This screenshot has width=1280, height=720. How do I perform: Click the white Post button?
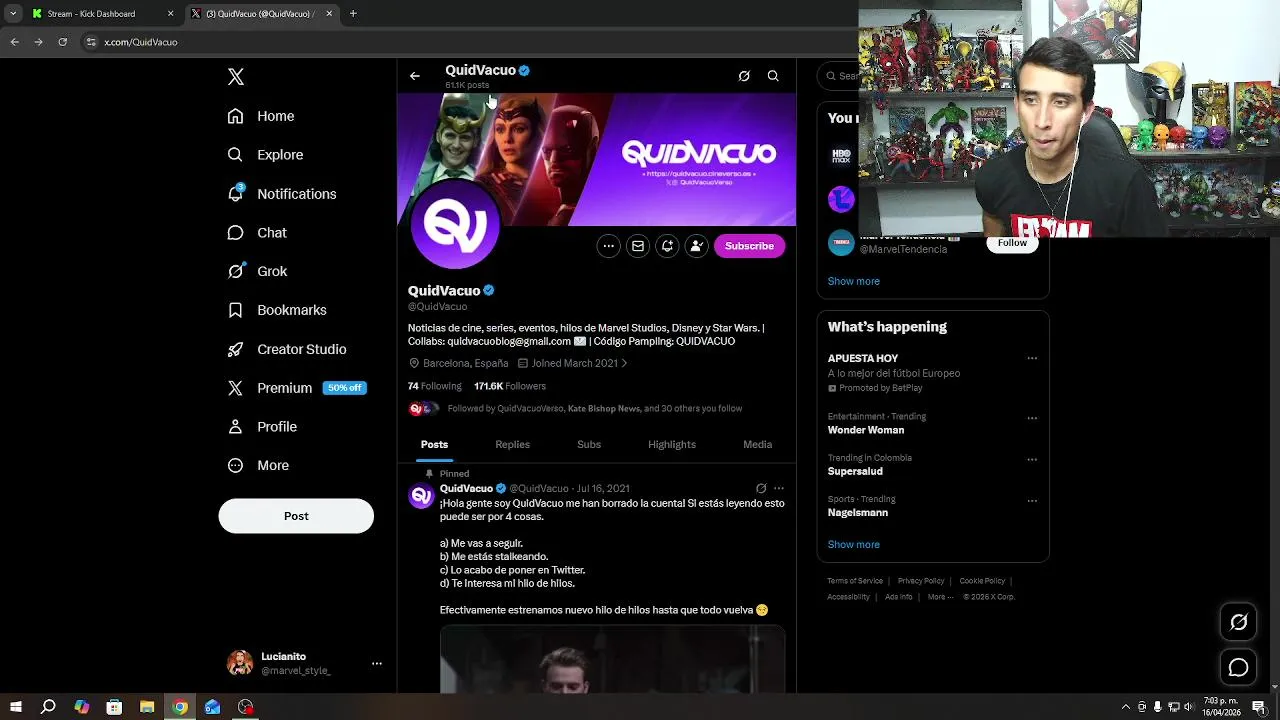tap(296, 516)
